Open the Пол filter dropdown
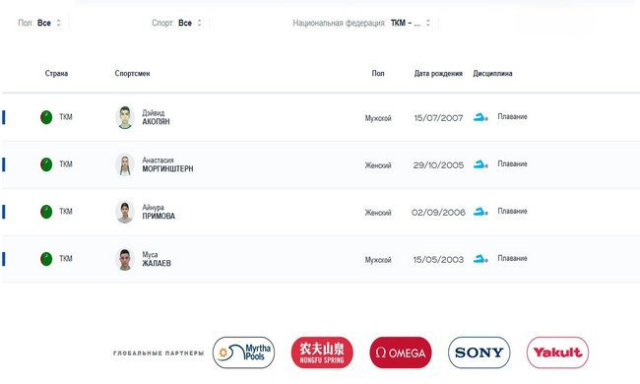Screen dimensions: 640x384 click(40, 23)
